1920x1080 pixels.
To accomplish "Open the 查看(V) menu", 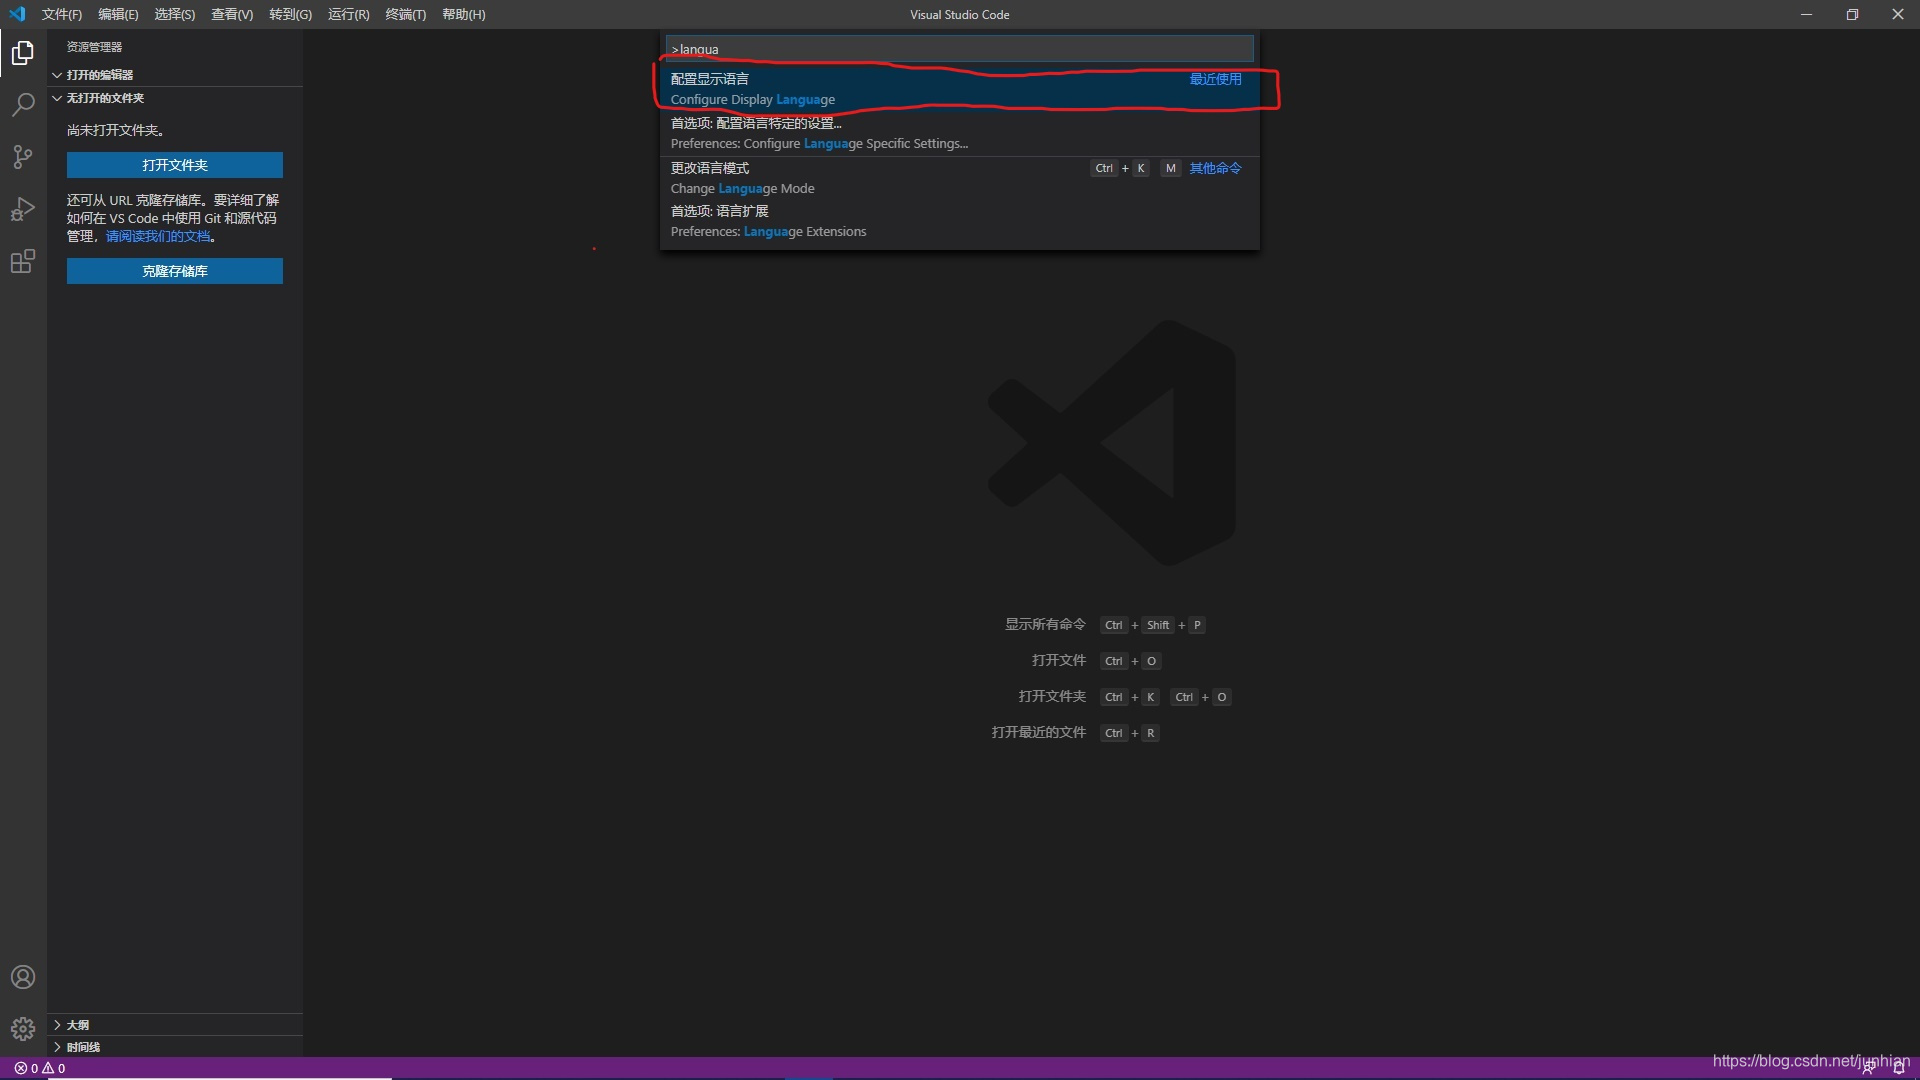I will (x=232, y=14).
